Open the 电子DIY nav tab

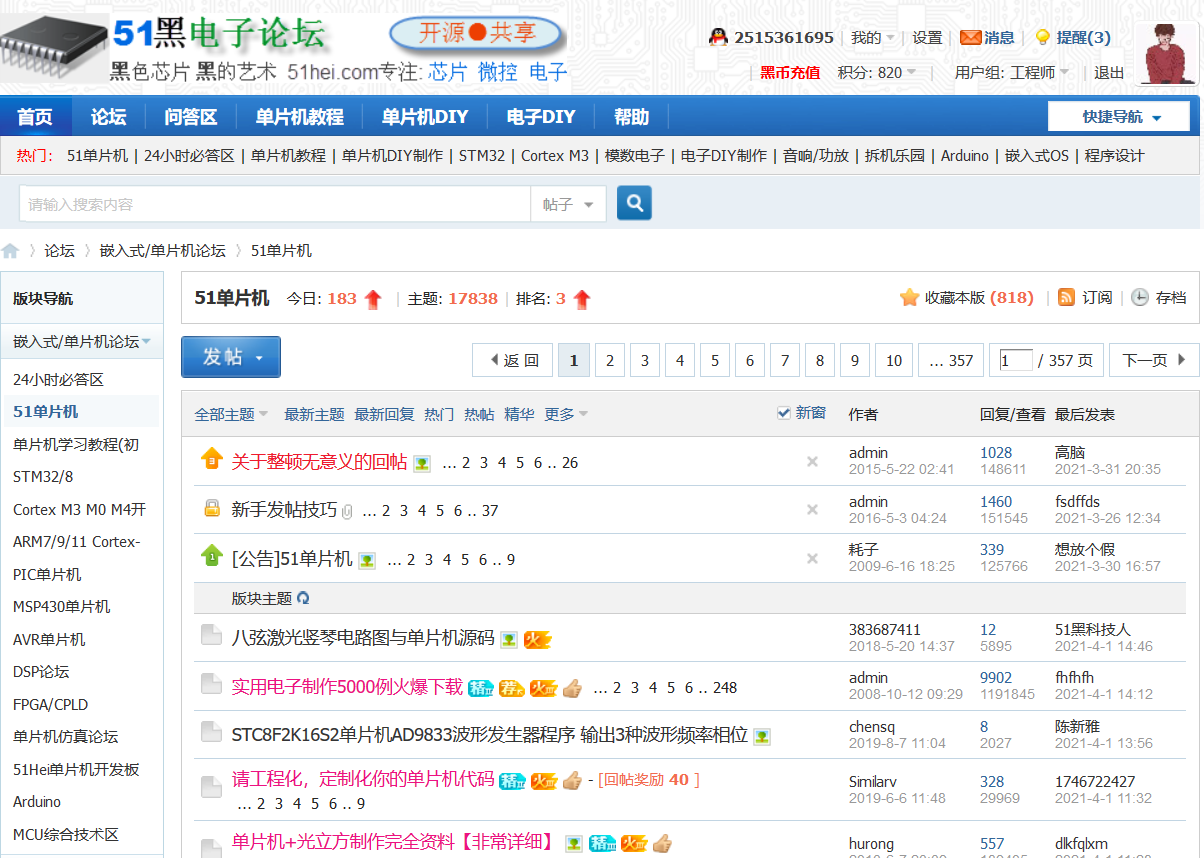(541, 117)
